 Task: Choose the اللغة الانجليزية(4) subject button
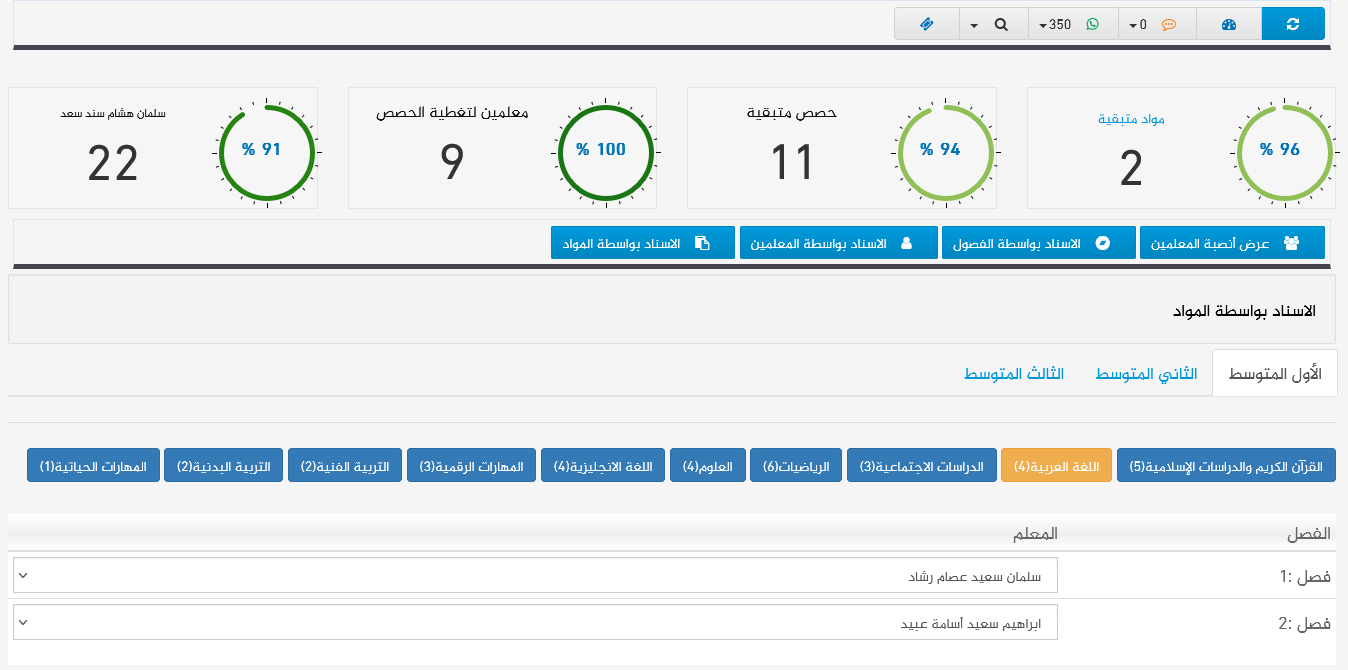603,466
